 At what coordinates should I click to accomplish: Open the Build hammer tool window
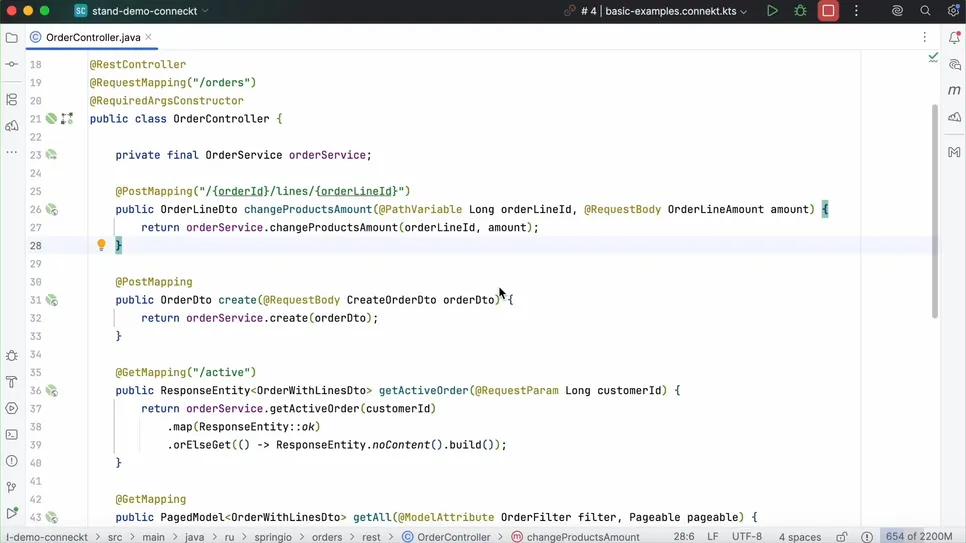(12, 382)
